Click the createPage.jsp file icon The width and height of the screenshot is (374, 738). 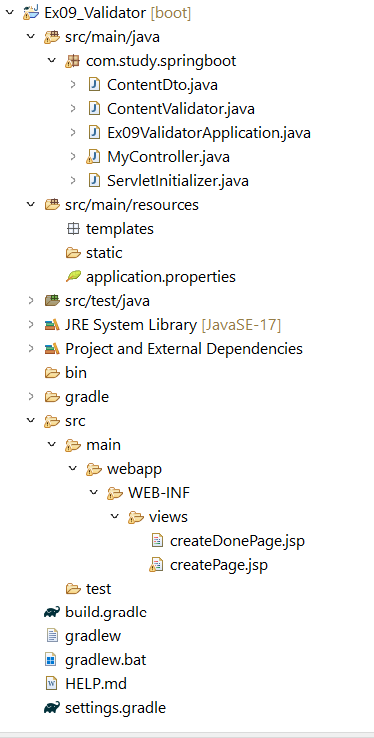pos(157,564)
